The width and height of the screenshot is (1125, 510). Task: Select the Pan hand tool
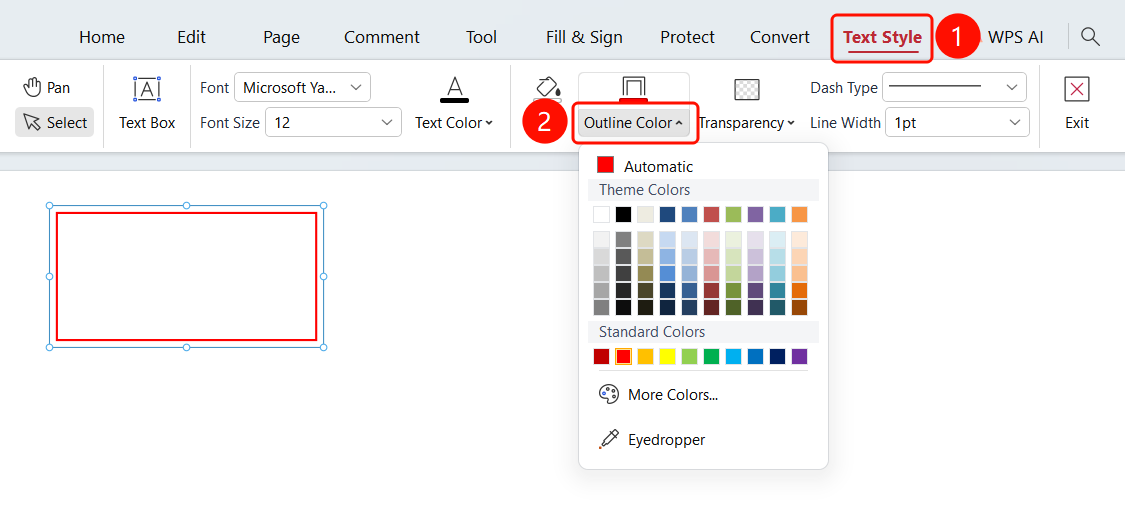point(47,88)
